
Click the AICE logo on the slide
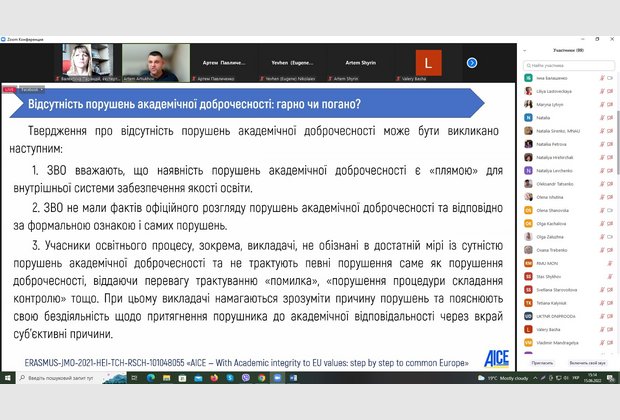click(x=497, y=358)
